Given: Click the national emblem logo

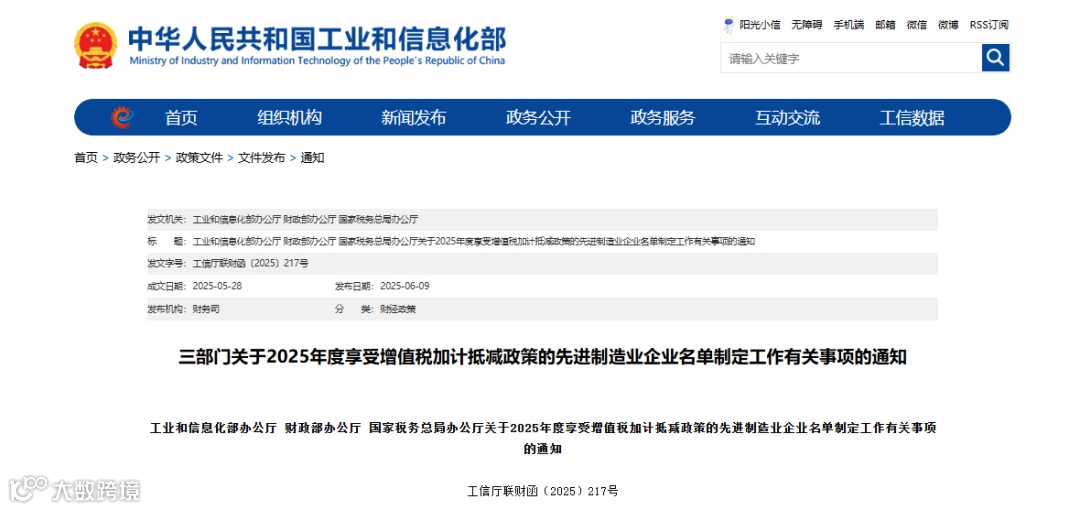Looking at the screenshot, I should (96, 45).
